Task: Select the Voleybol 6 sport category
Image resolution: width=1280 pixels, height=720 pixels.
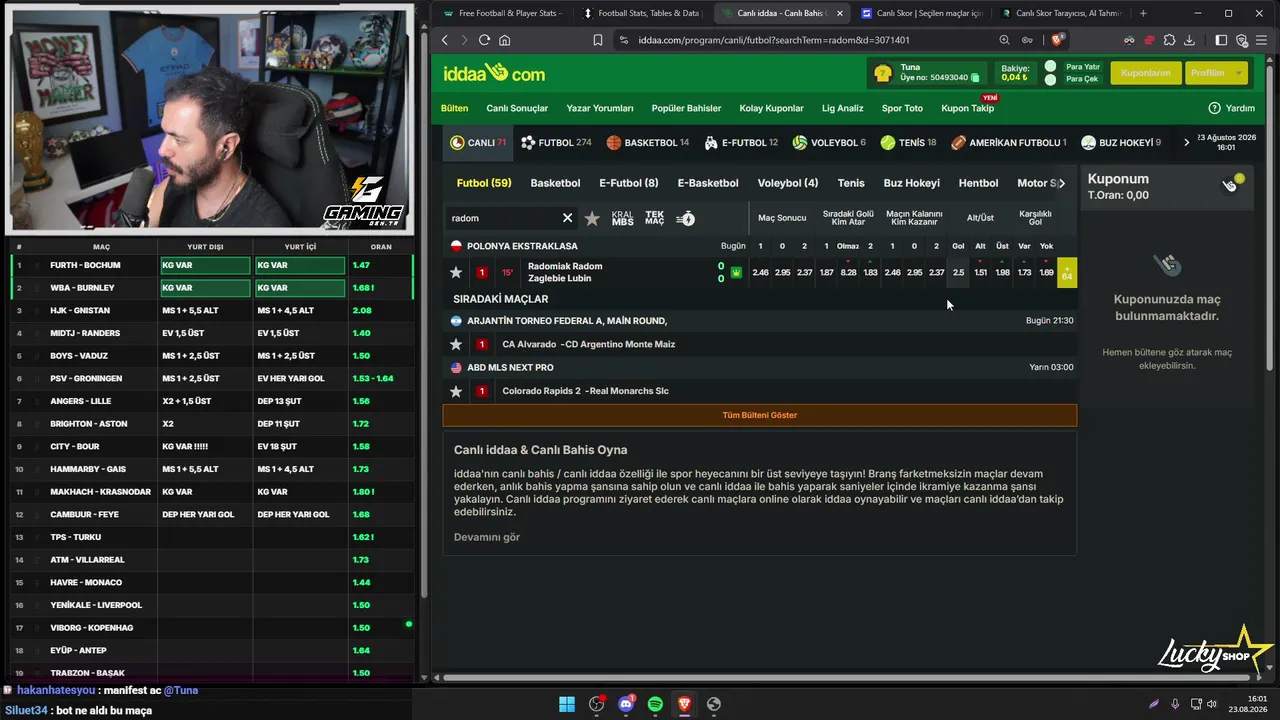Action: pos(829,143)
